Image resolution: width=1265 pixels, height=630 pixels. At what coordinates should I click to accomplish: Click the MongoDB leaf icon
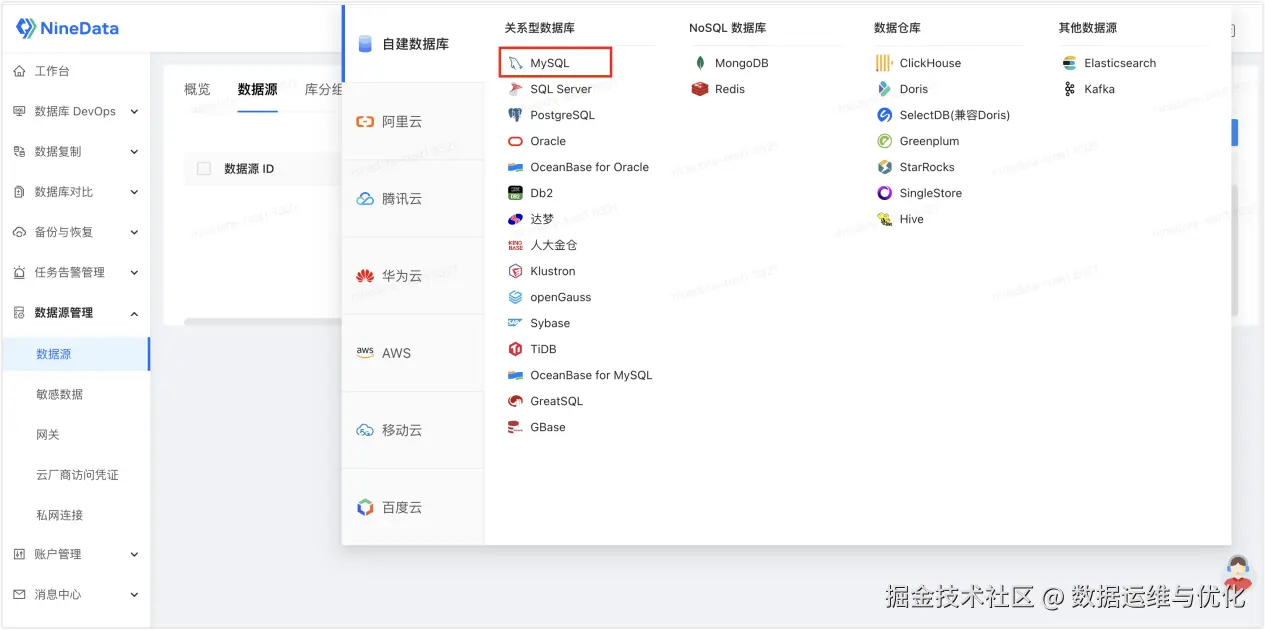(700, 63)
